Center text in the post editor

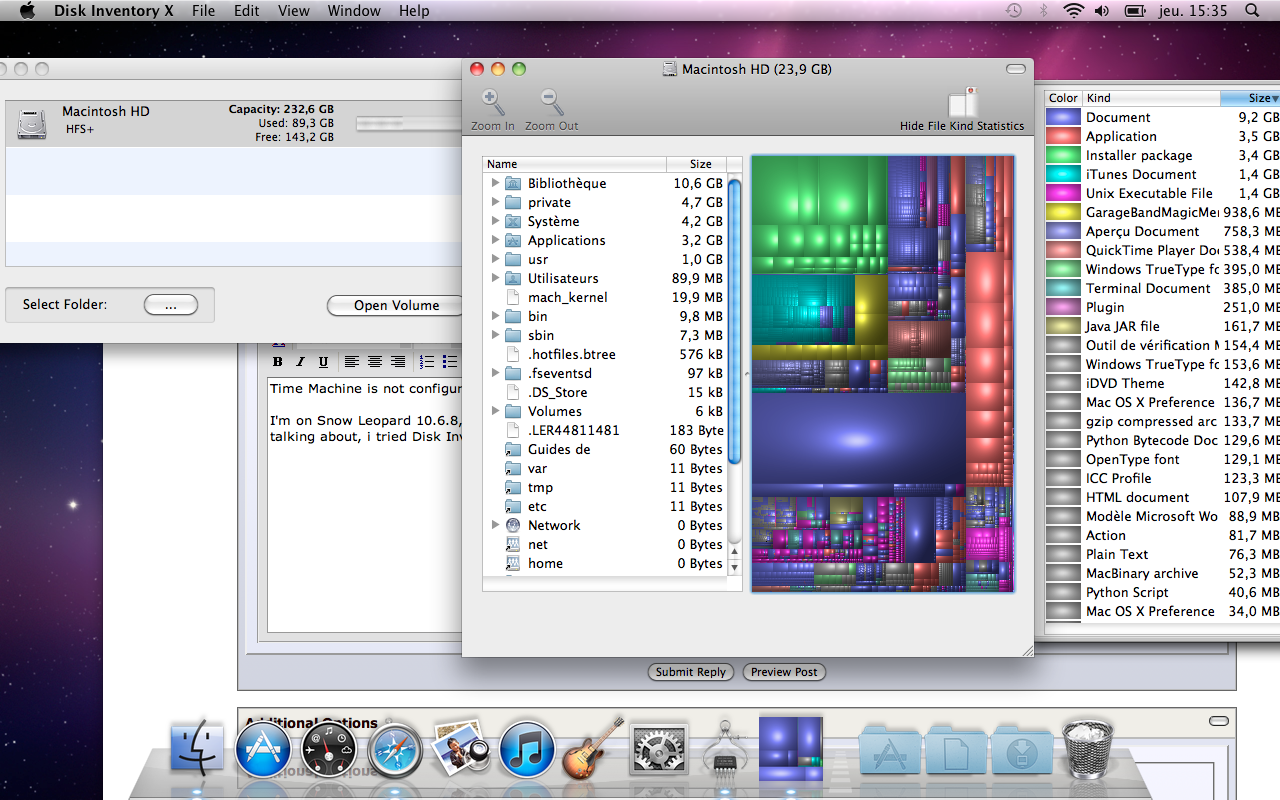[375, 362]
